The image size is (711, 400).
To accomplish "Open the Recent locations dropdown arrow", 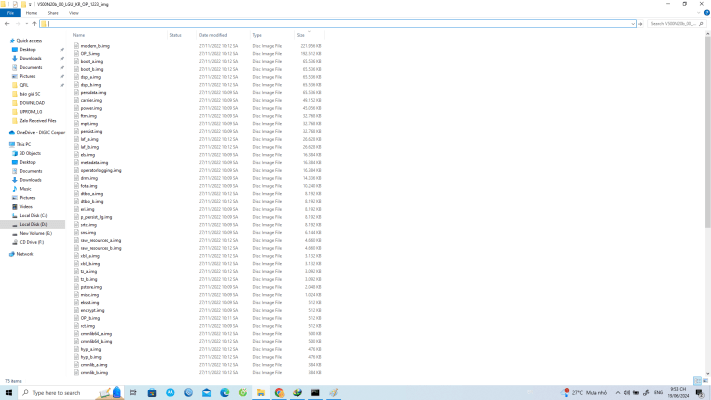I will point(25,23).
